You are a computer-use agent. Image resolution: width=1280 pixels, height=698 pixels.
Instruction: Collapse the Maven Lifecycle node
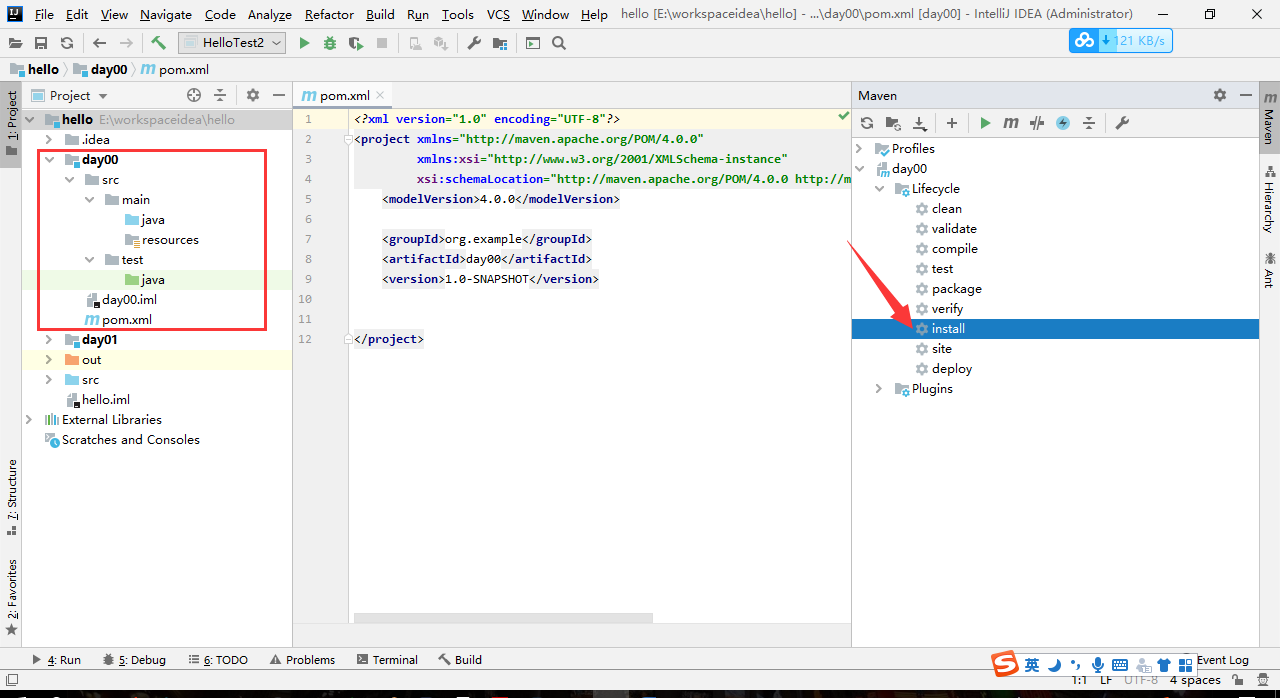(x=879, y=189)
